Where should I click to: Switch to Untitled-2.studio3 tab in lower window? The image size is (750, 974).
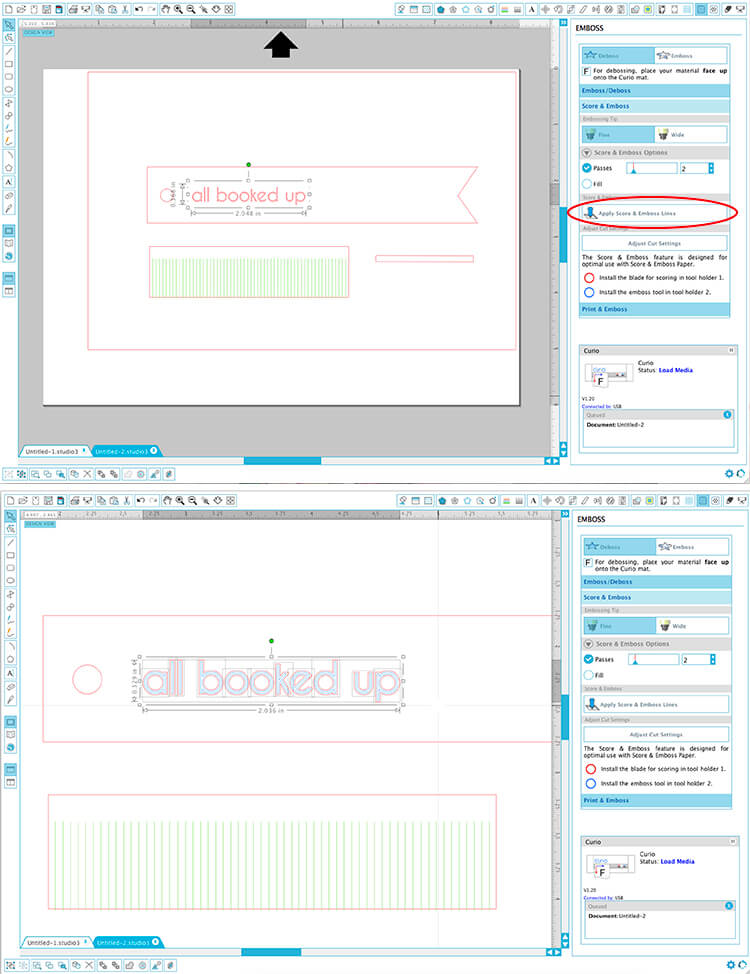127,942
